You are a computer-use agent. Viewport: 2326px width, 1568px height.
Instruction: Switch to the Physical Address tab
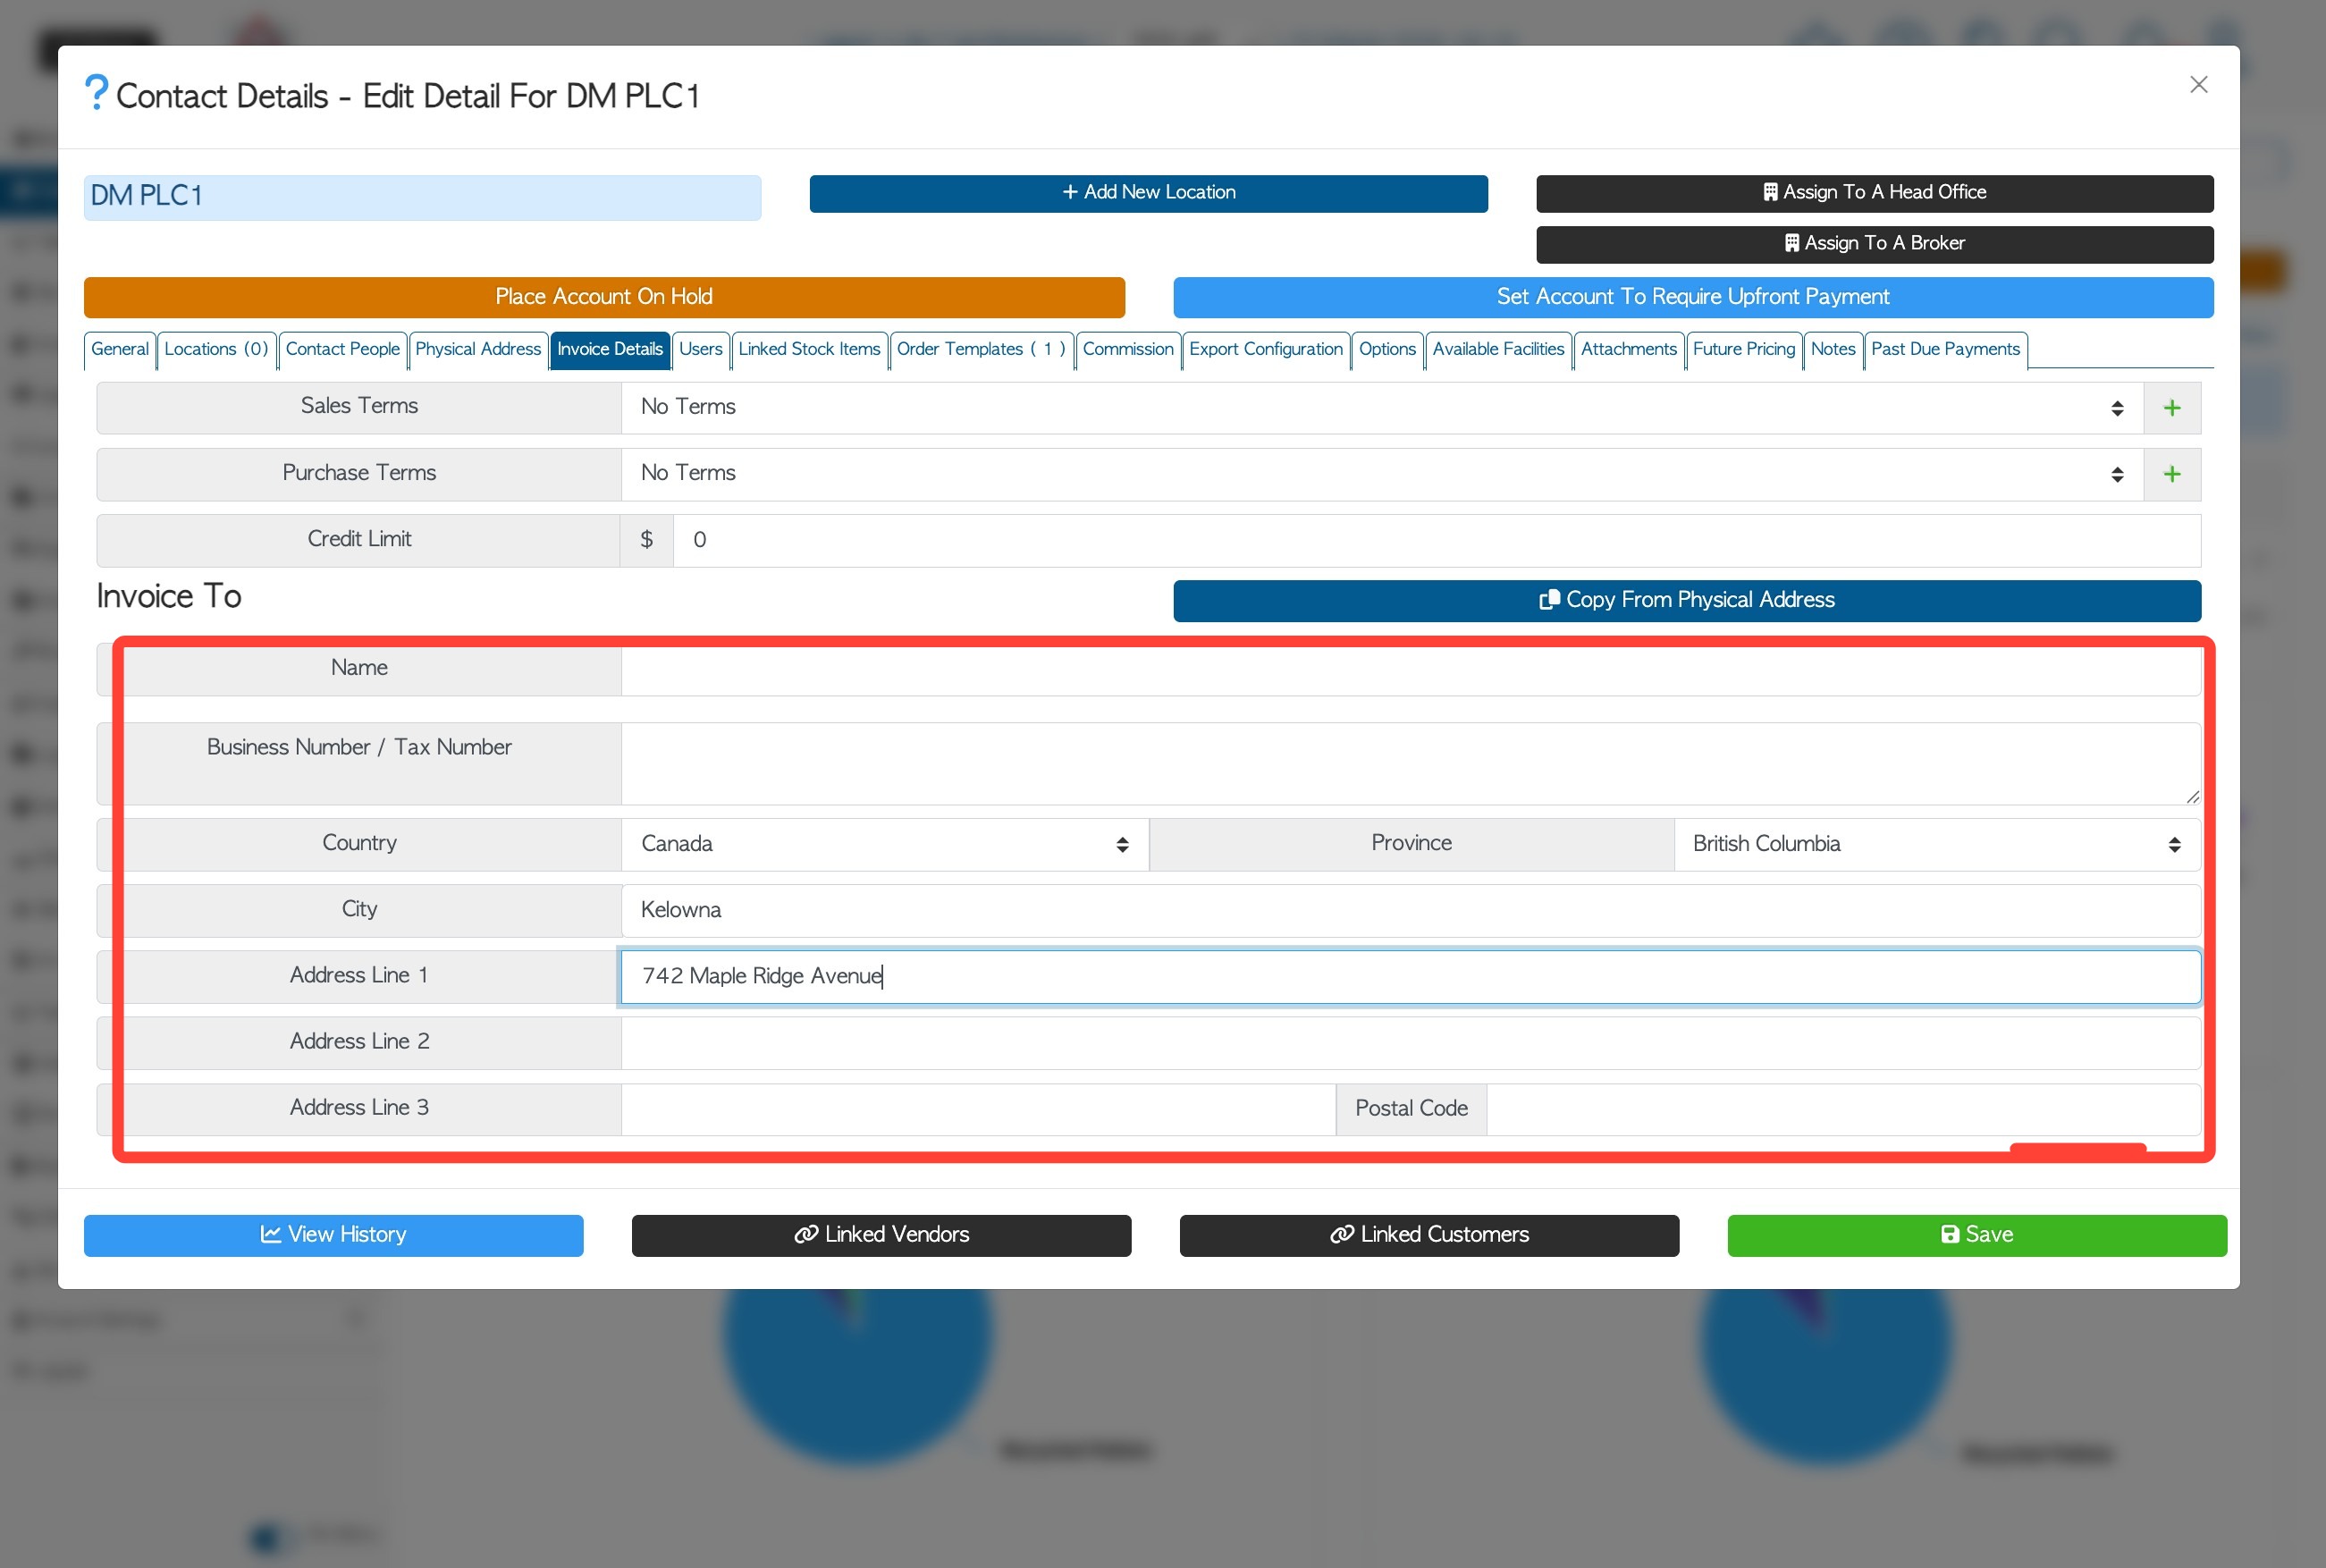(477, 349)
